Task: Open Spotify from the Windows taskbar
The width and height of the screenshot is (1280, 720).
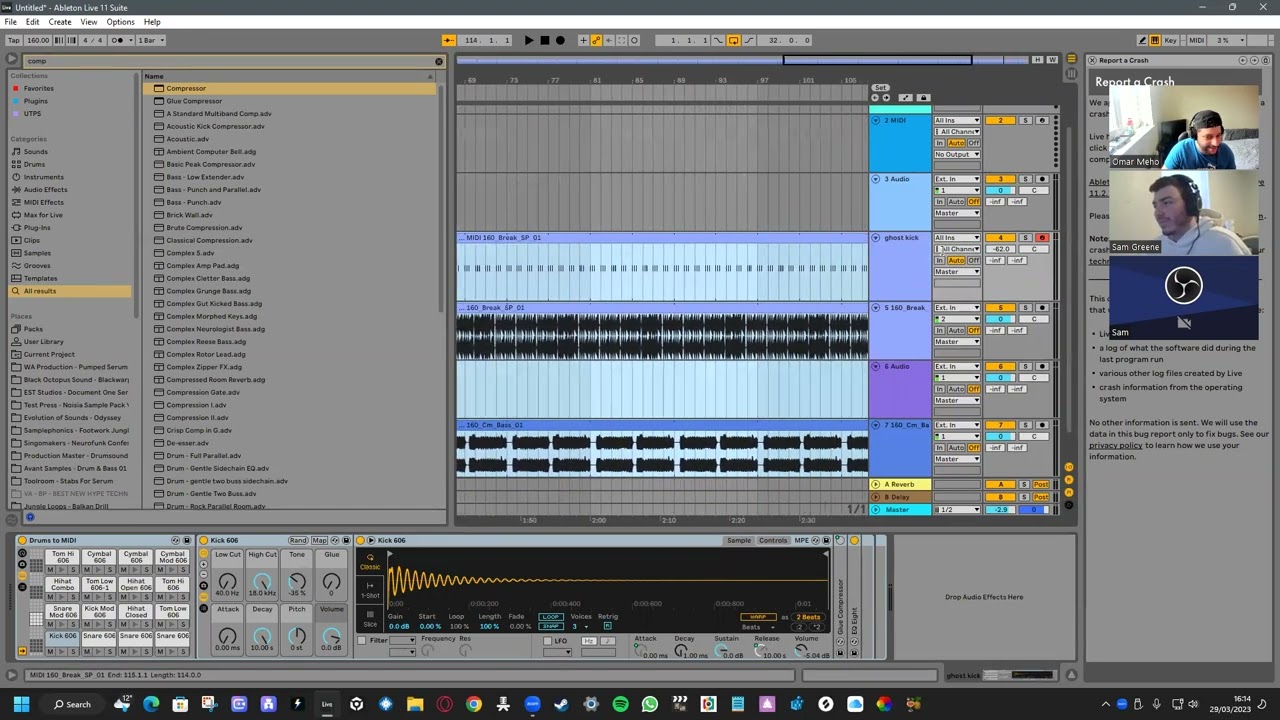Action: 620,705
